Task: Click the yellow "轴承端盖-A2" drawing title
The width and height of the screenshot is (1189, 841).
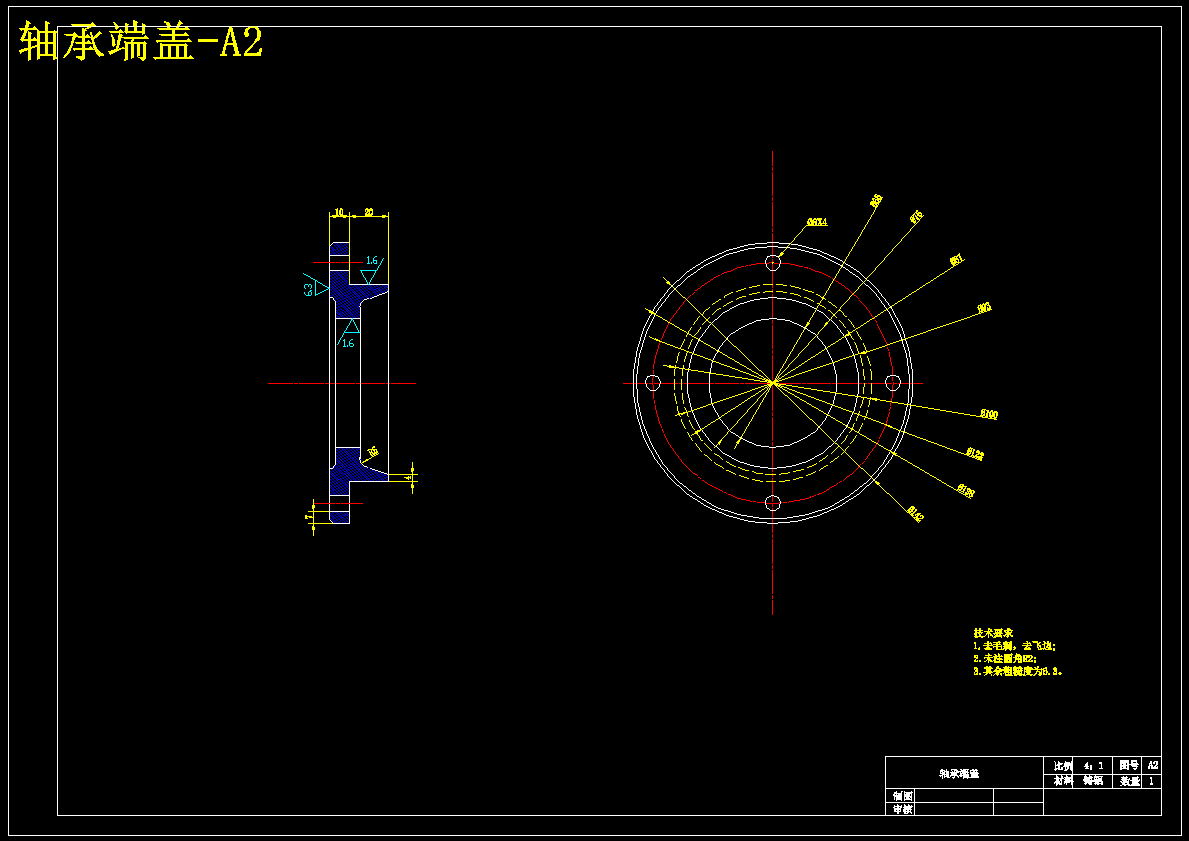Action: click(141, 41)
